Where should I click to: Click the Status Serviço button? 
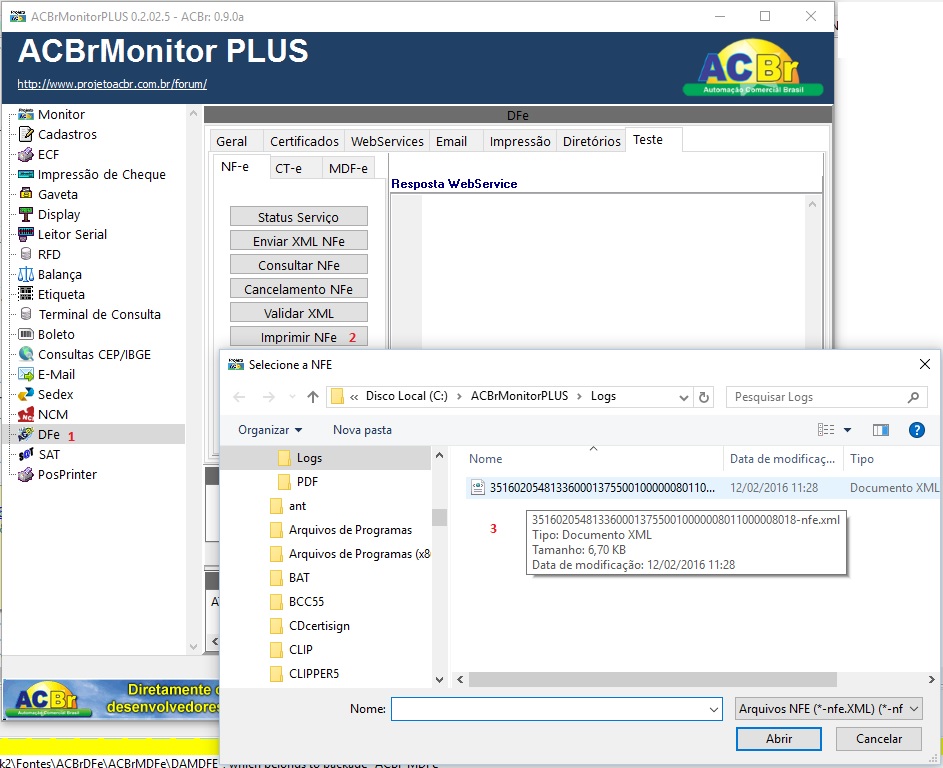[298, 217]
